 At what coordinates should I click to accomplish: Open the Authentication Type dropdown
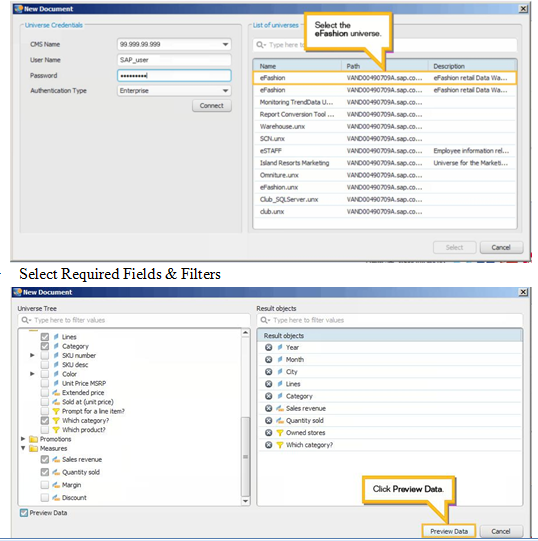coord(225,91)
